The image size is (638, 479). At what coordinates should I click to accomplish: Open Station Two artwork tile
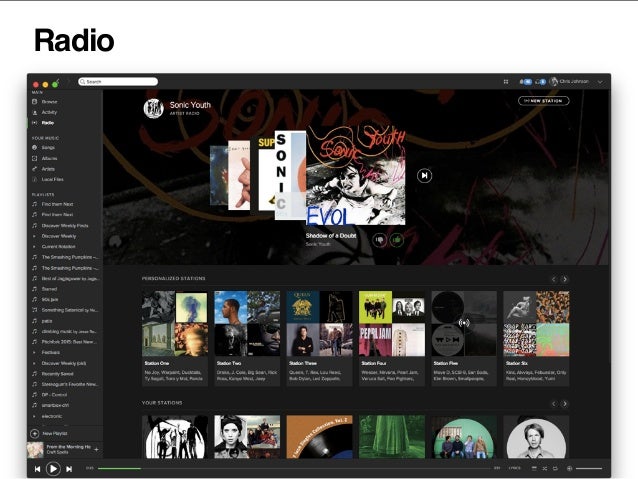(x=247, y=324)
